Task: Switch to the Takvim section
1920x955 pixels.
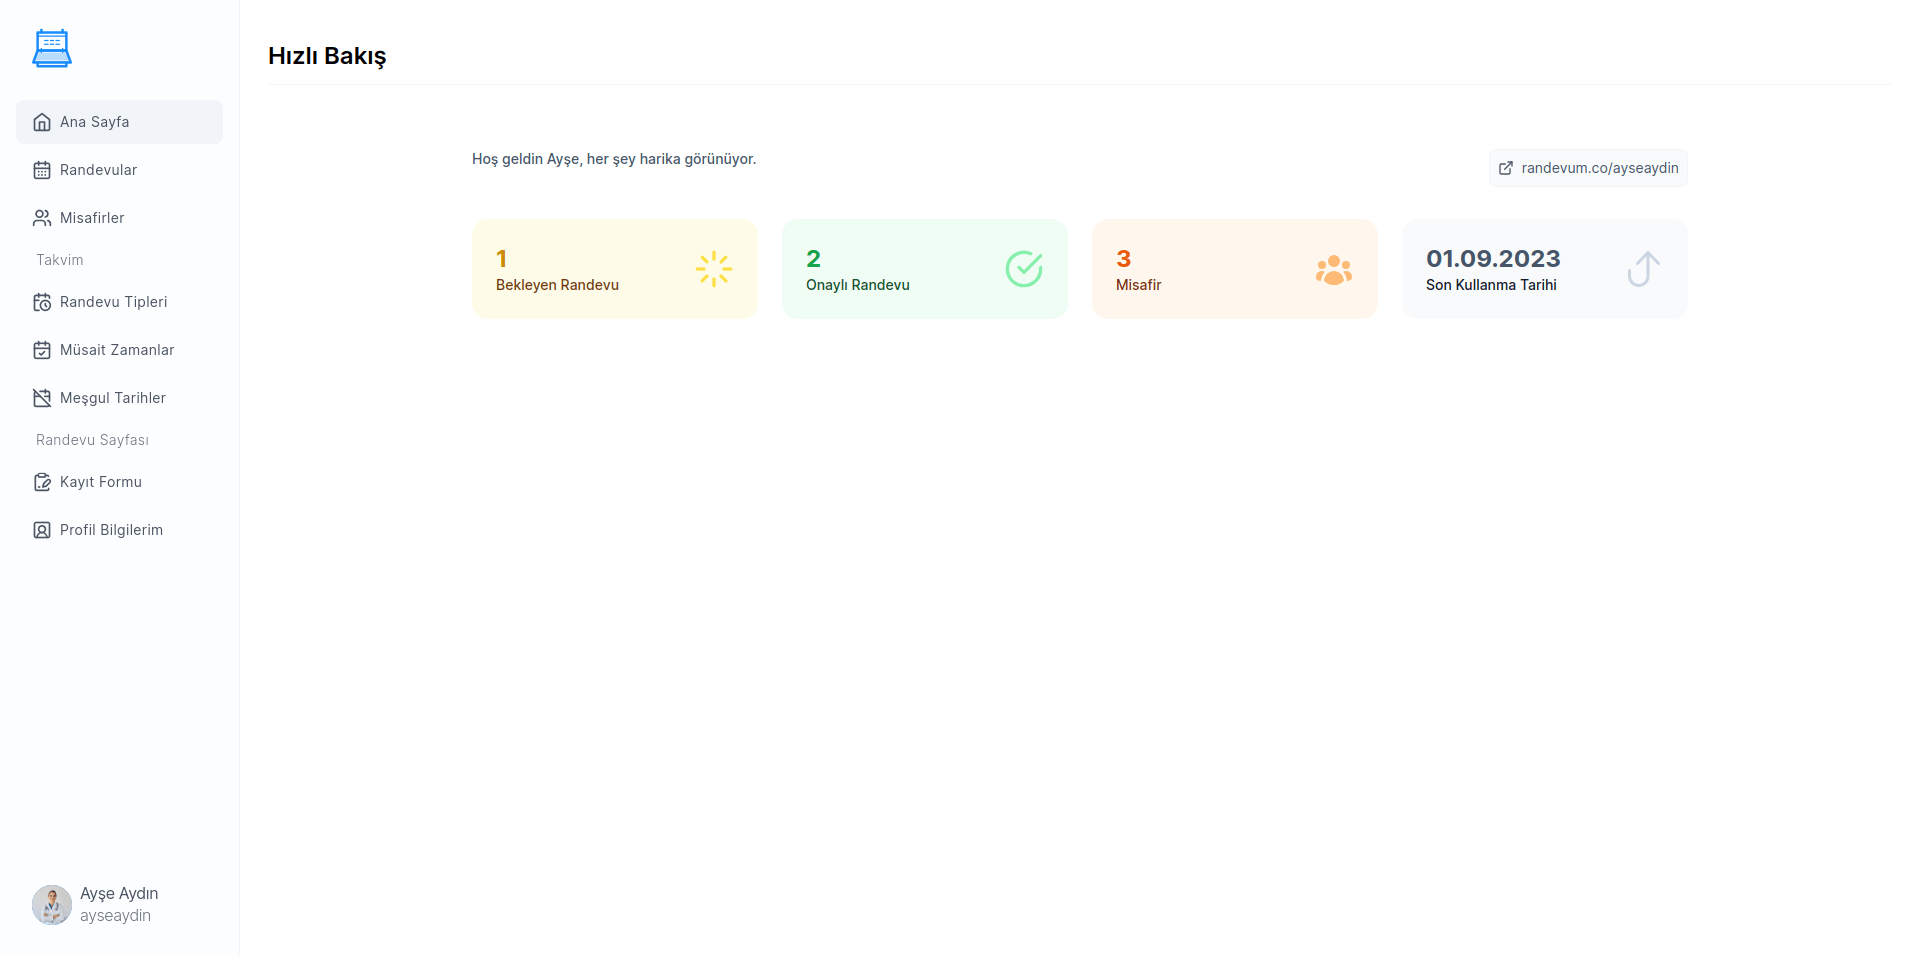Action: [59, 259]
